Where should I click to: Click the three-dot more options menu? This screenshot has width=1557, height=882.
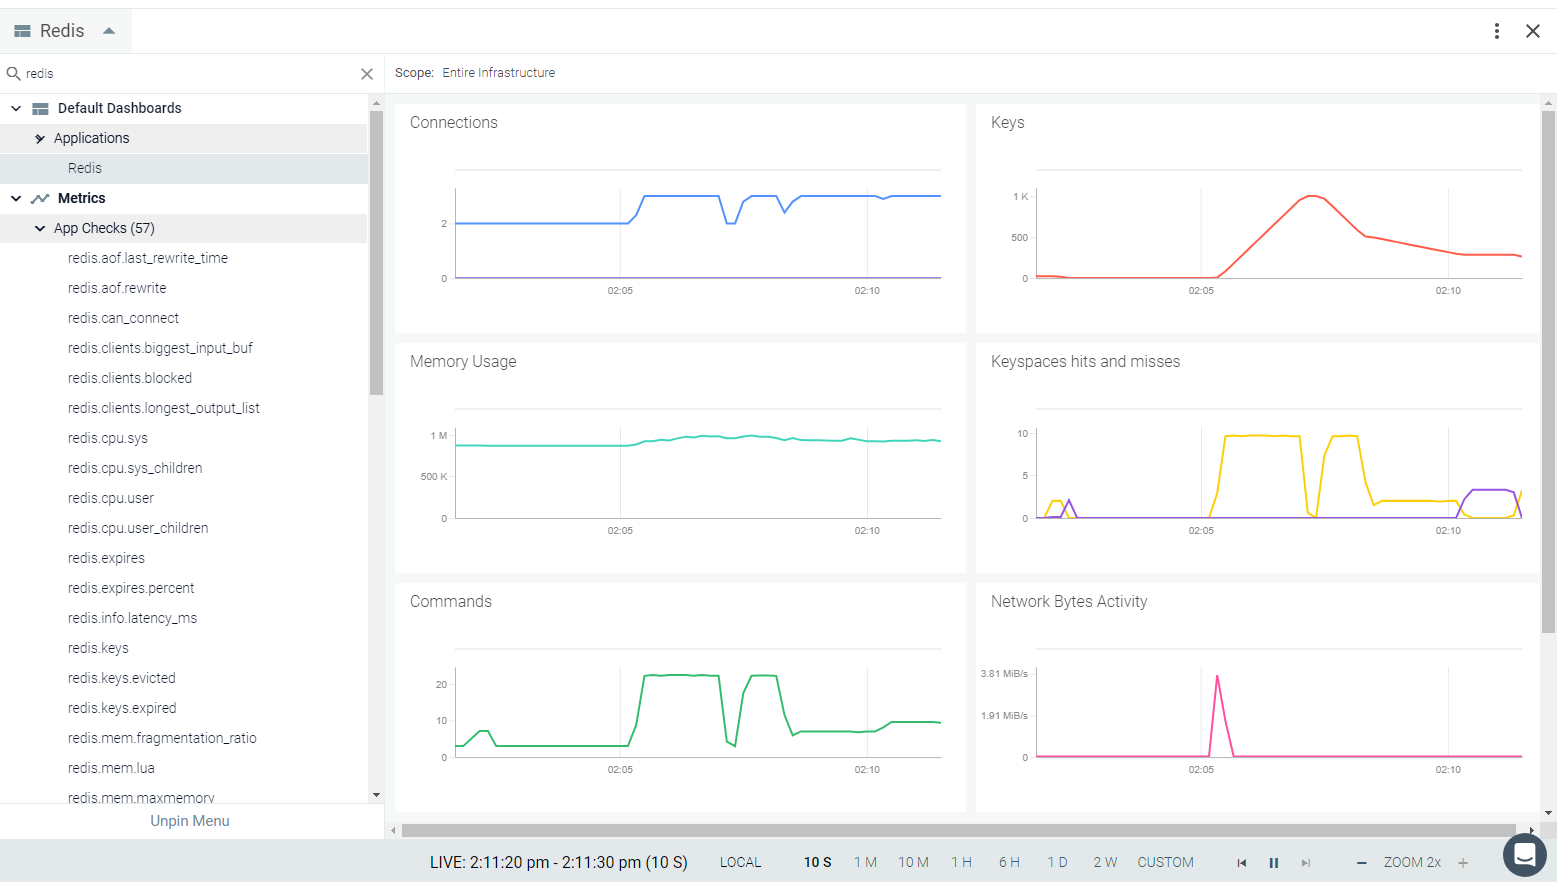pyautogui.click(x=1497, y=31)
